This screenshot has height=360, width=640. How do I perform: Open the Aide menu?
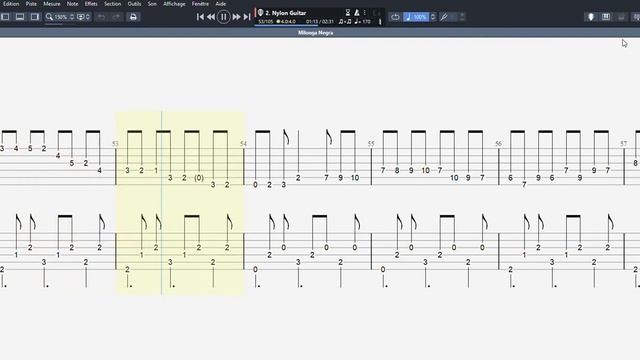pyautogui.click(x=221, y=4)
